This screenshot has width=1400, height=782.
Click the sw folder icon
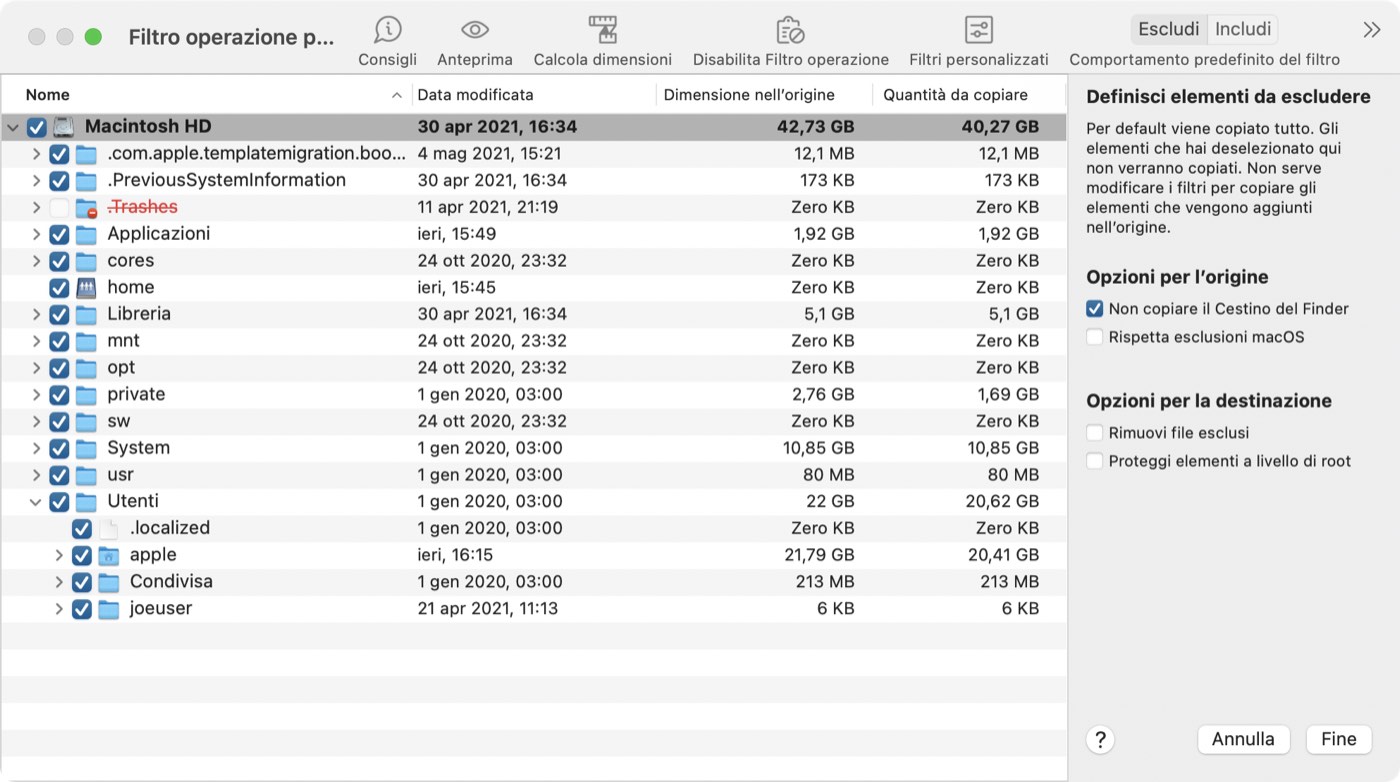[x=86, y=422]
